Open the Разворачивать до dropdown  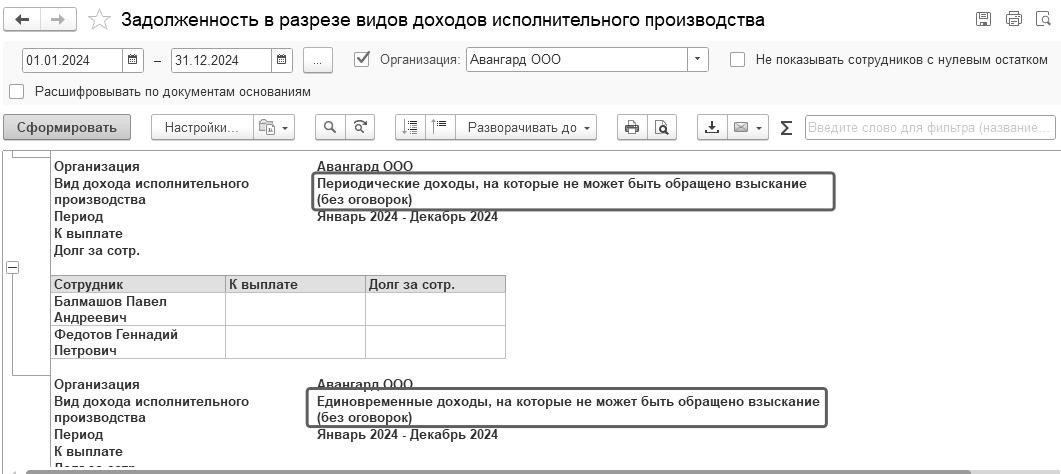click(526, 127)
